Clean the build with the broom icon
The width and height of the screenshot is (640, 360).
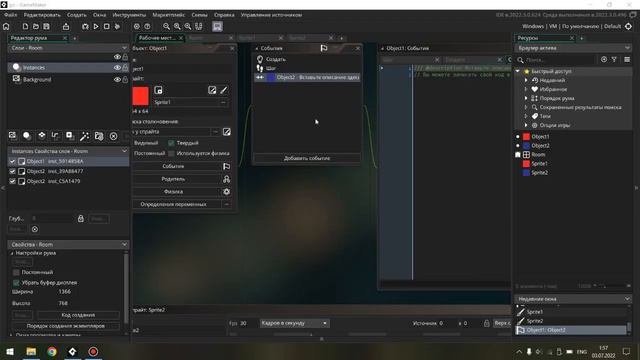pos(118,27)
